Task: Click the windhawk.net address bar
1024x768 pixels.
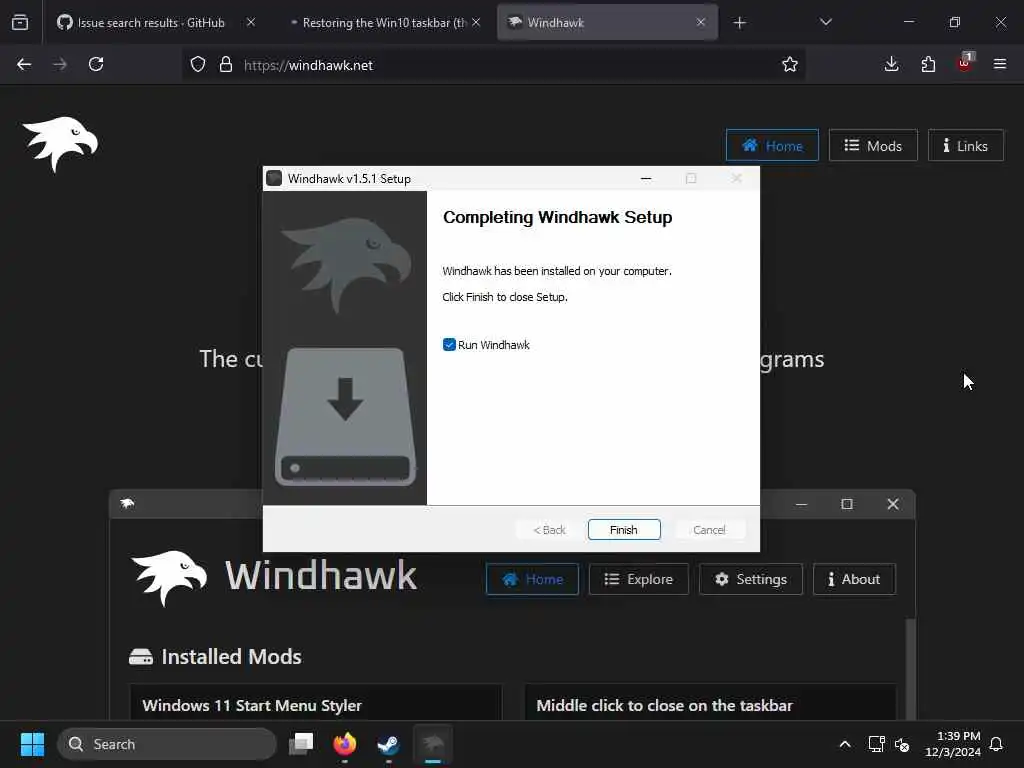Action: pyautogui.click(x=496, y=65)
